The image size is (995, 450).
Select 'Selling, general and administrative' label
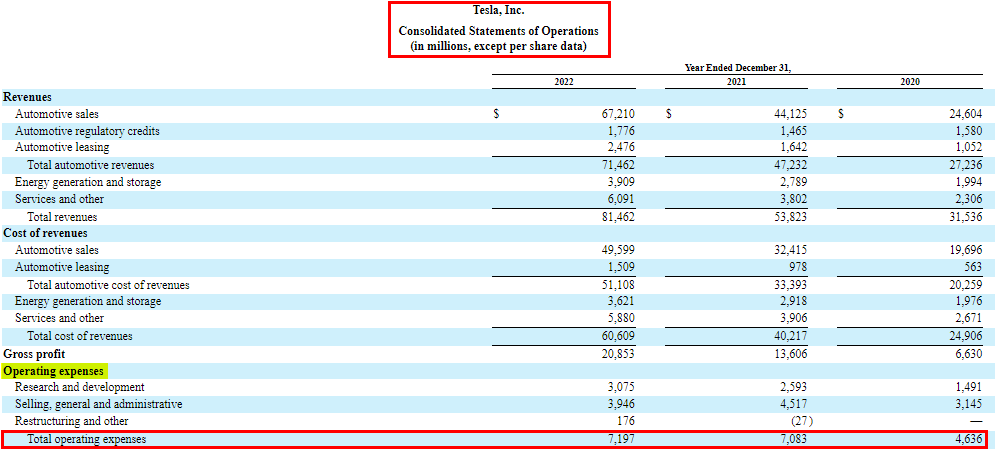[x=98, y=404]
